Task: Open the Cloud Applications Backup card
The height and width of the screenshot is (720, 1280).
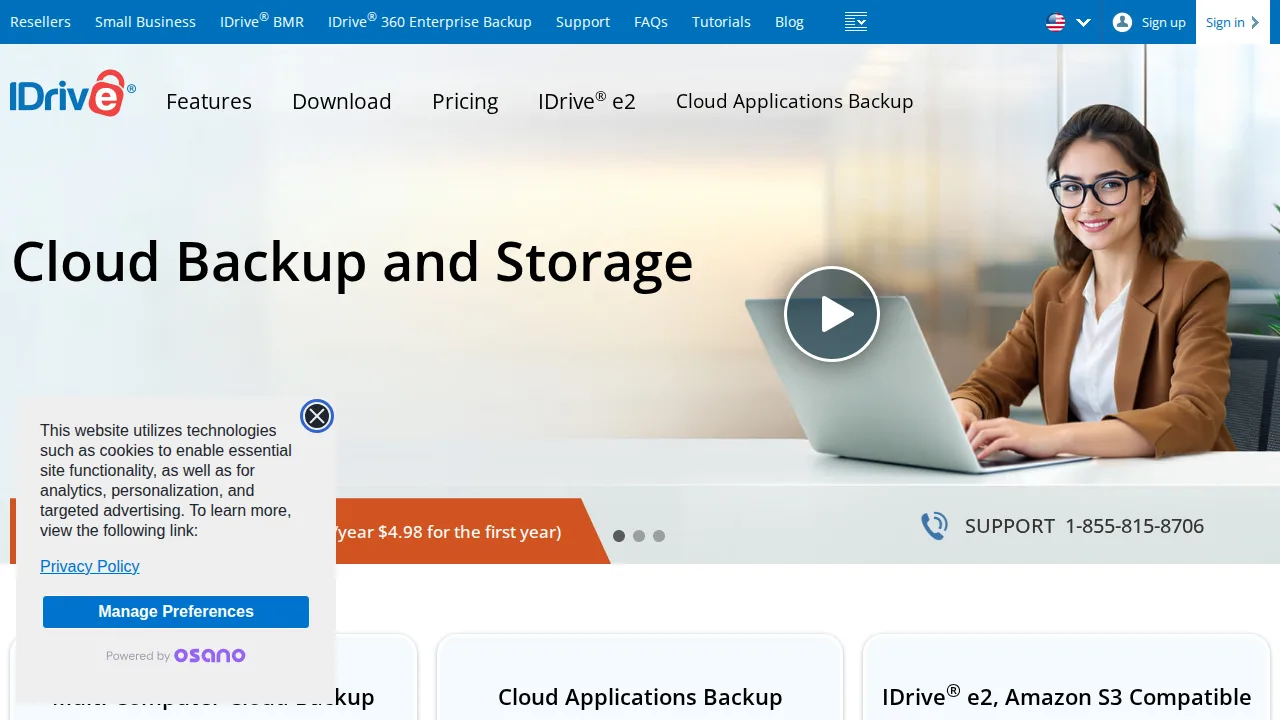Action: pyautogui.click(x=640, y=677)
